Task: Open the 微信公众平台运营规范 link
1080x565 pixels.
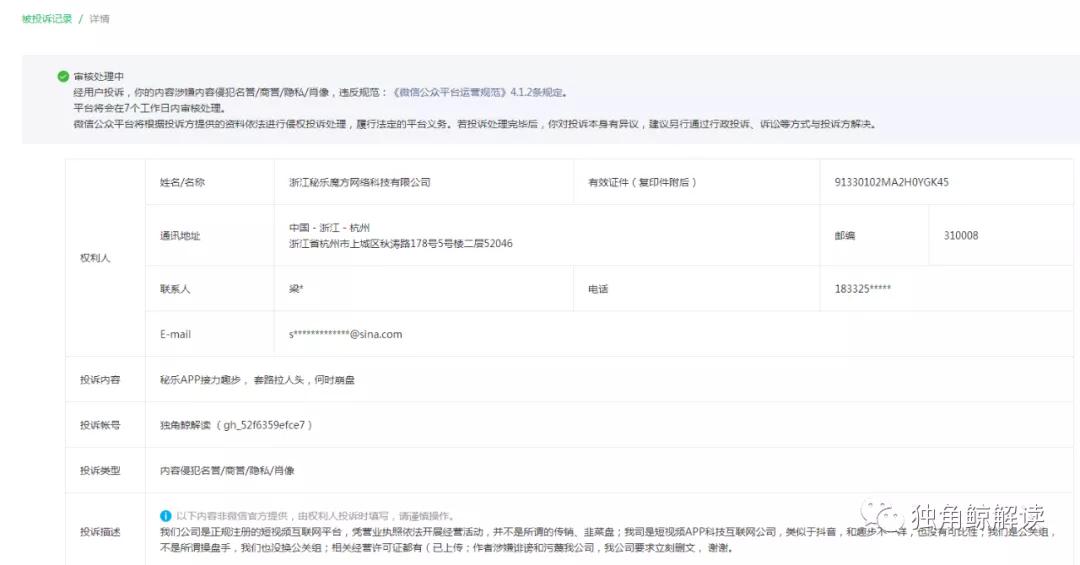Action: (450, 92)
